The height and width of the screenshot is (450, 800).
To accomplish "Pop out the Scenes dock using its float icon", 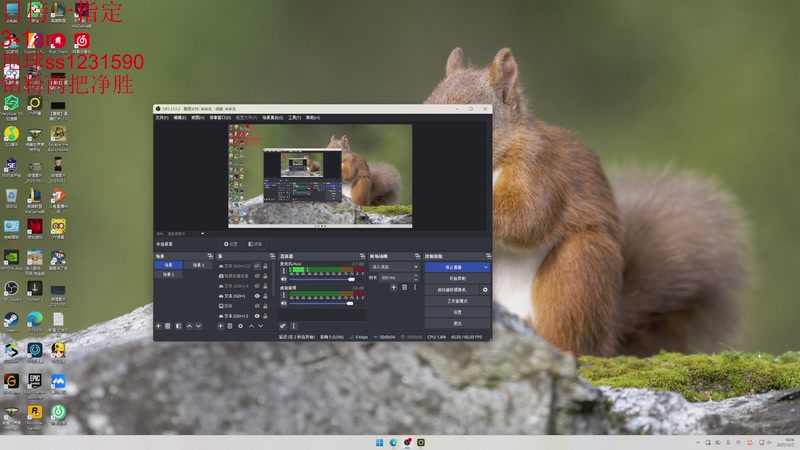I will click(210, 256).
